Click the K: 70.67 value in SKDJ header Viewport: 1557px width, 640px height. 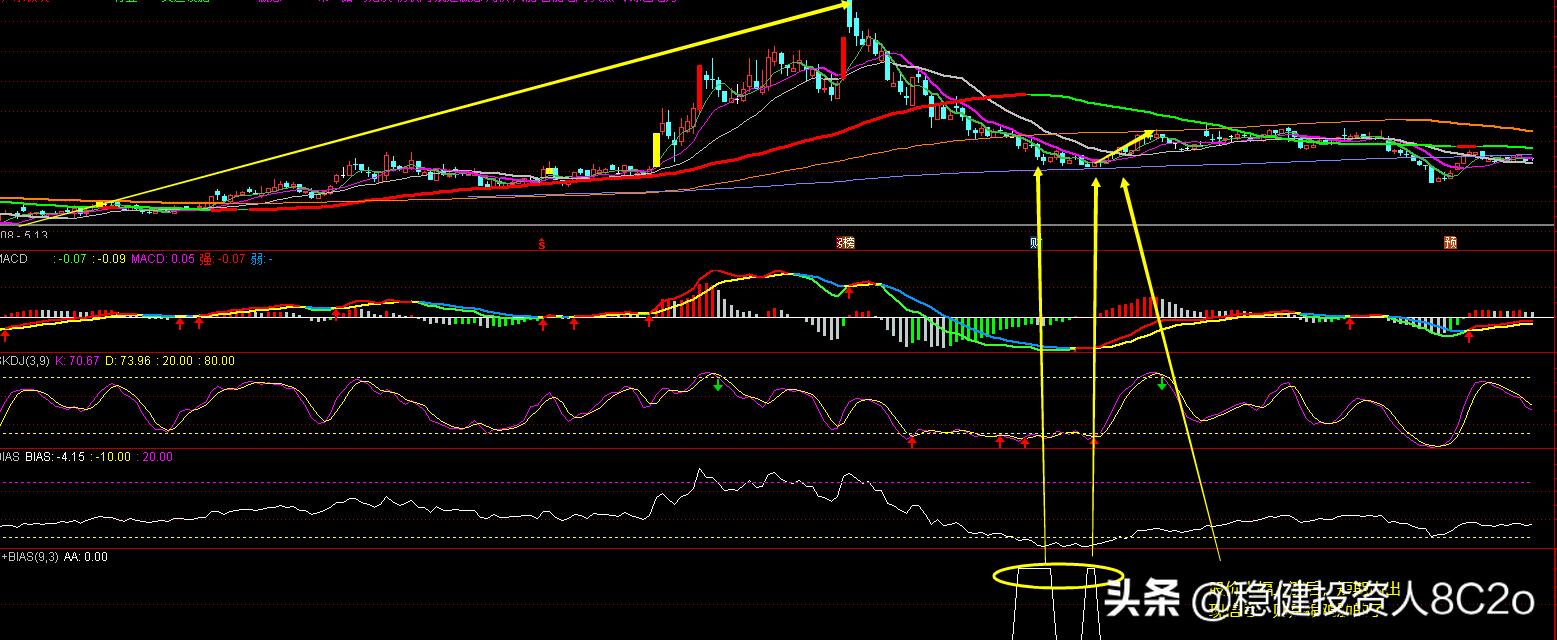tap(77, 360)
